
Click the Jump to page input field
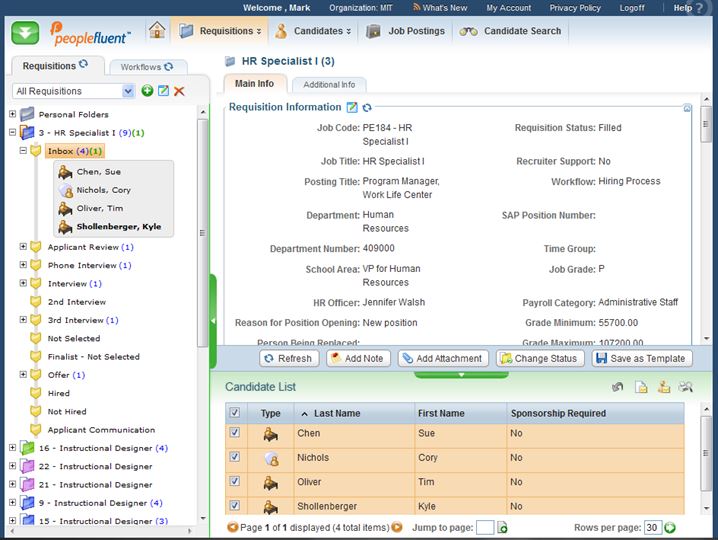click(484, 527)
